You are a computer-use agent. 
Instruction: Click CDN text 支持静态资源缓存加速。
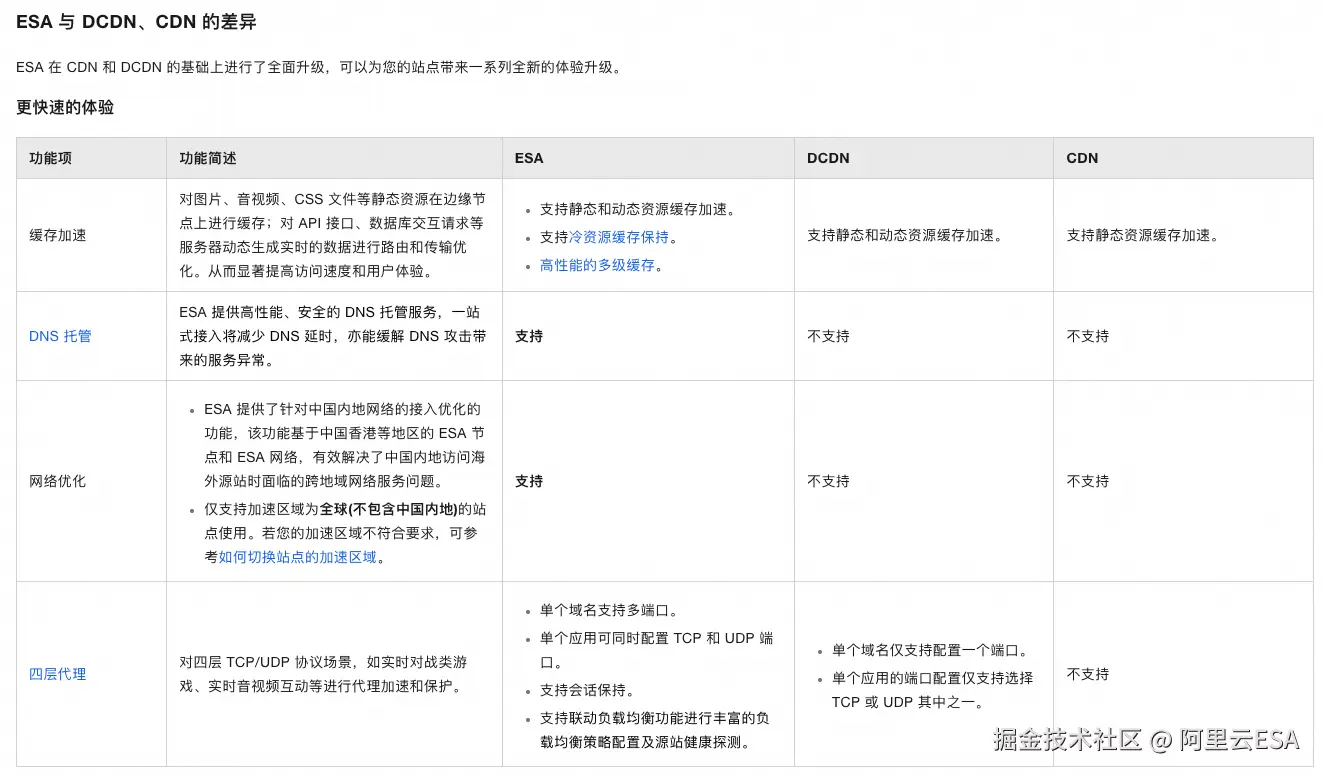click(x=1143, y=235)
